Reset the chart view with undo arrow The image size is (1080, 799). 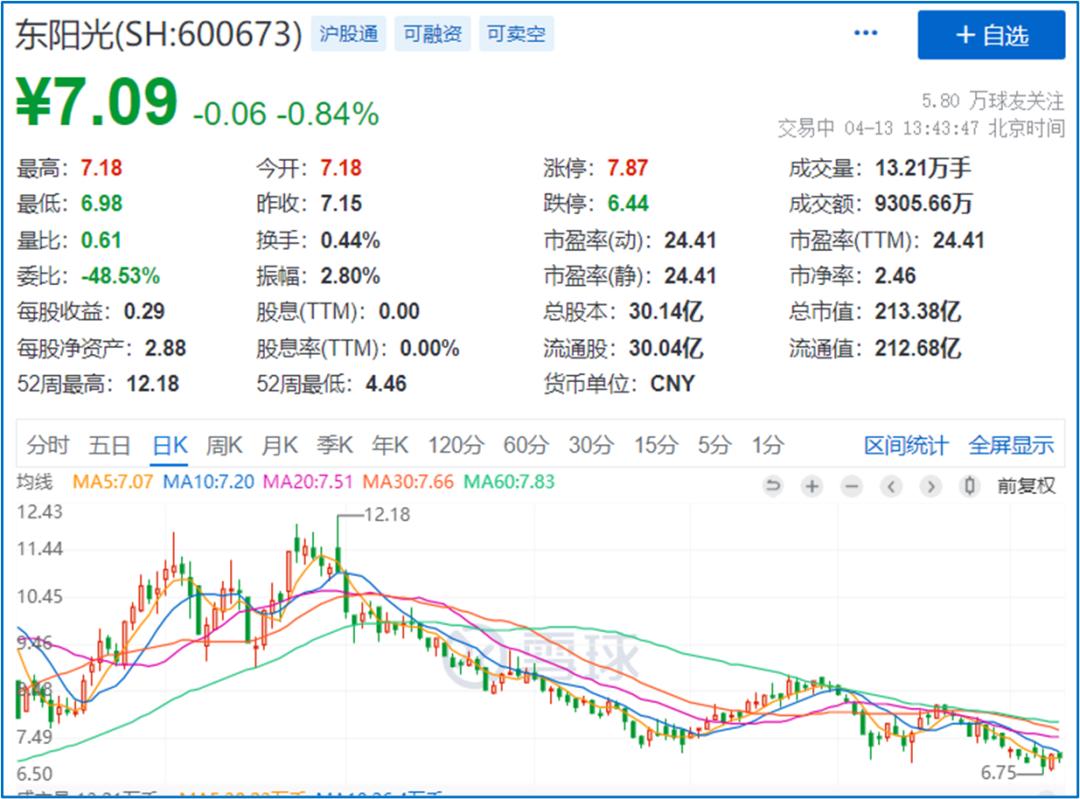tap(773, 486)
